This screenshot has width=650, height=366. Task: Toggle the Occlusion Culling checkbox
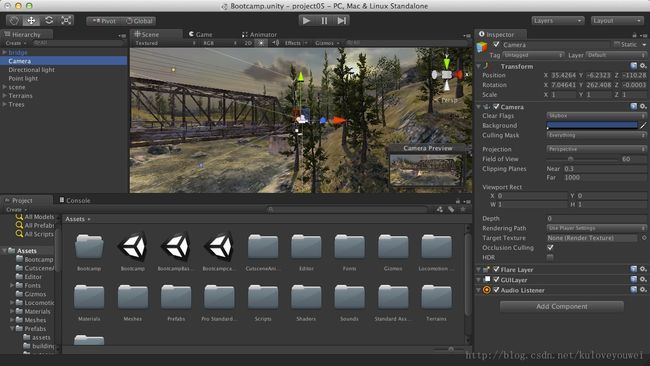click(550, 247)
